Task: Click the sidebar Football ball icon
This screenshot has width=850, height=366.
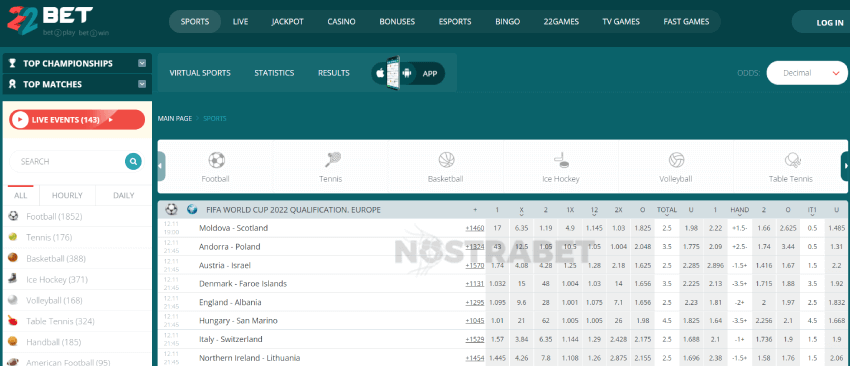Action: click(x=14, y=216)
